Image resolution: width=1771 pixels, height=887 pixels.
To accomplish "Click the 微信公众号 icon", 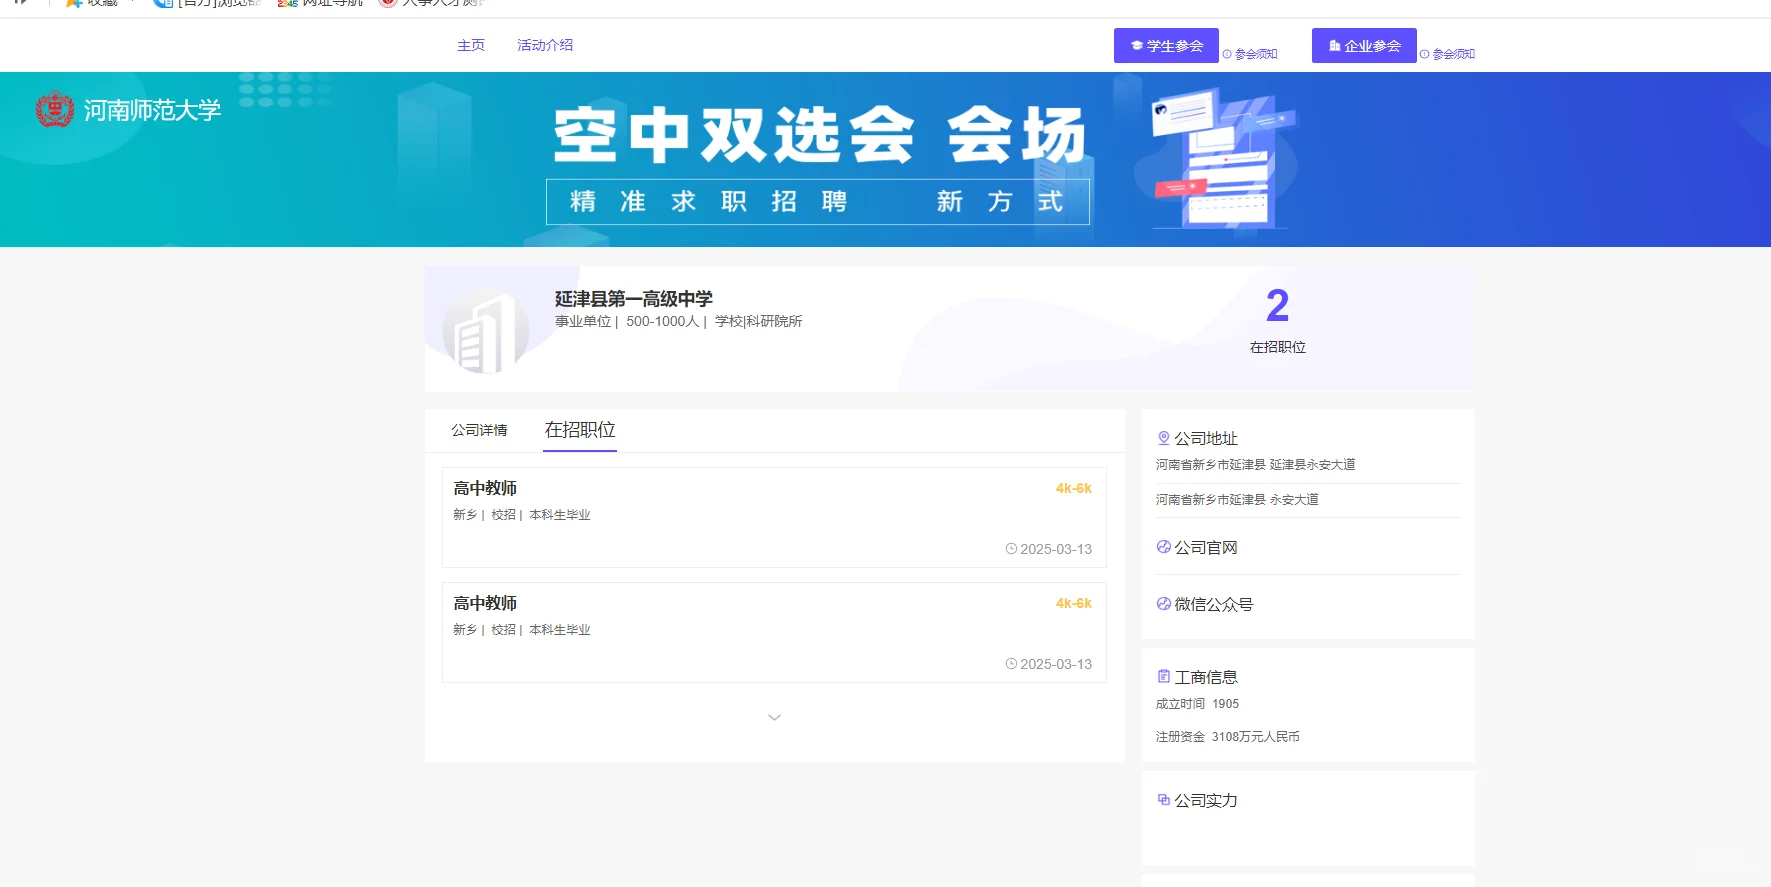I will (x=1163, y=604).
